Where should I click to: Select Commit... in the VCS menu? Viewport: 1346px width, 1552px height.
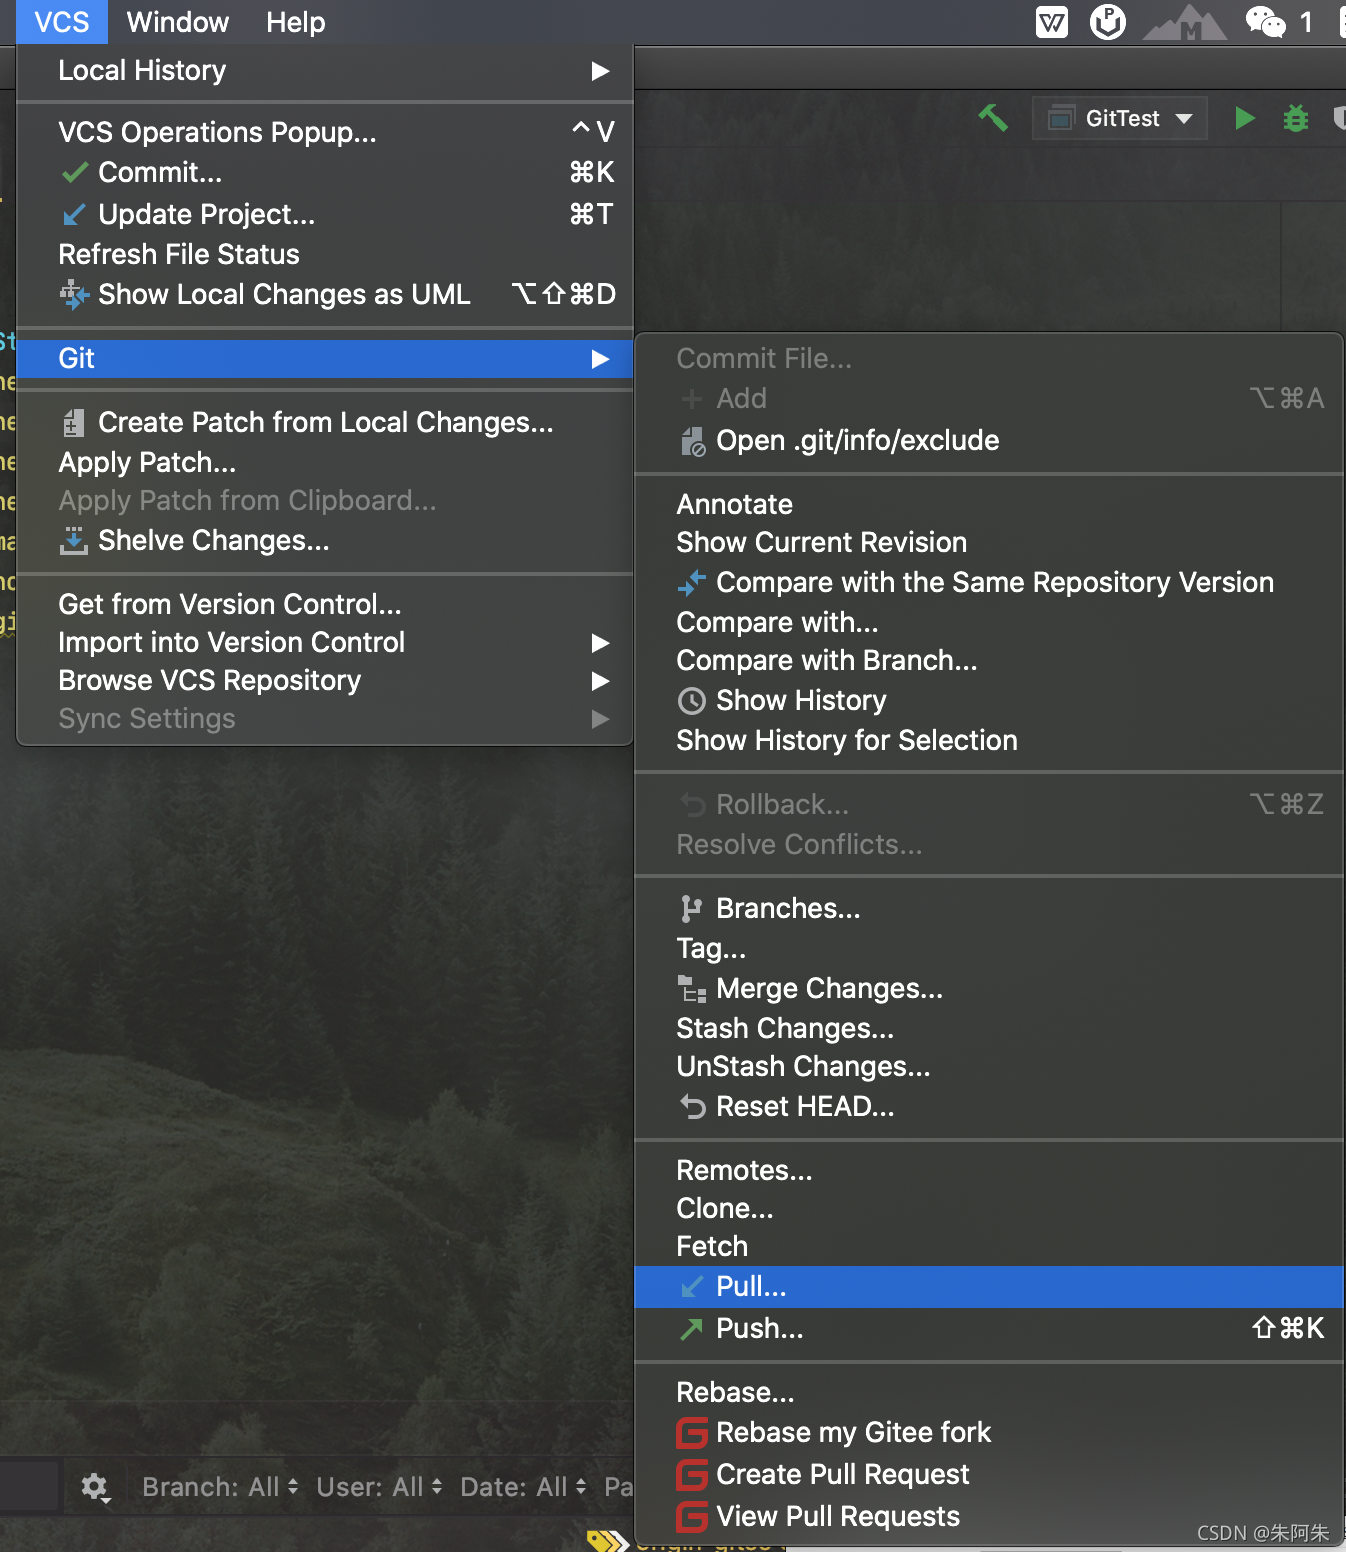325,172
